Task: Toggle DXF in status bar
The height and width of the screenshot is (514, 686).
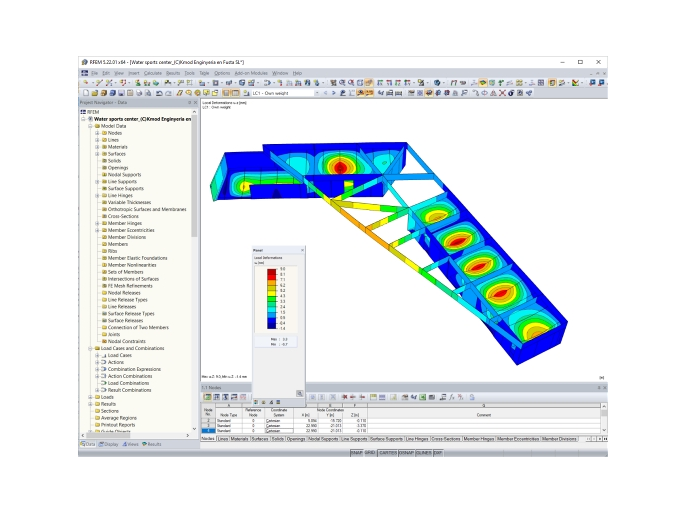Action: click(438, 453)
